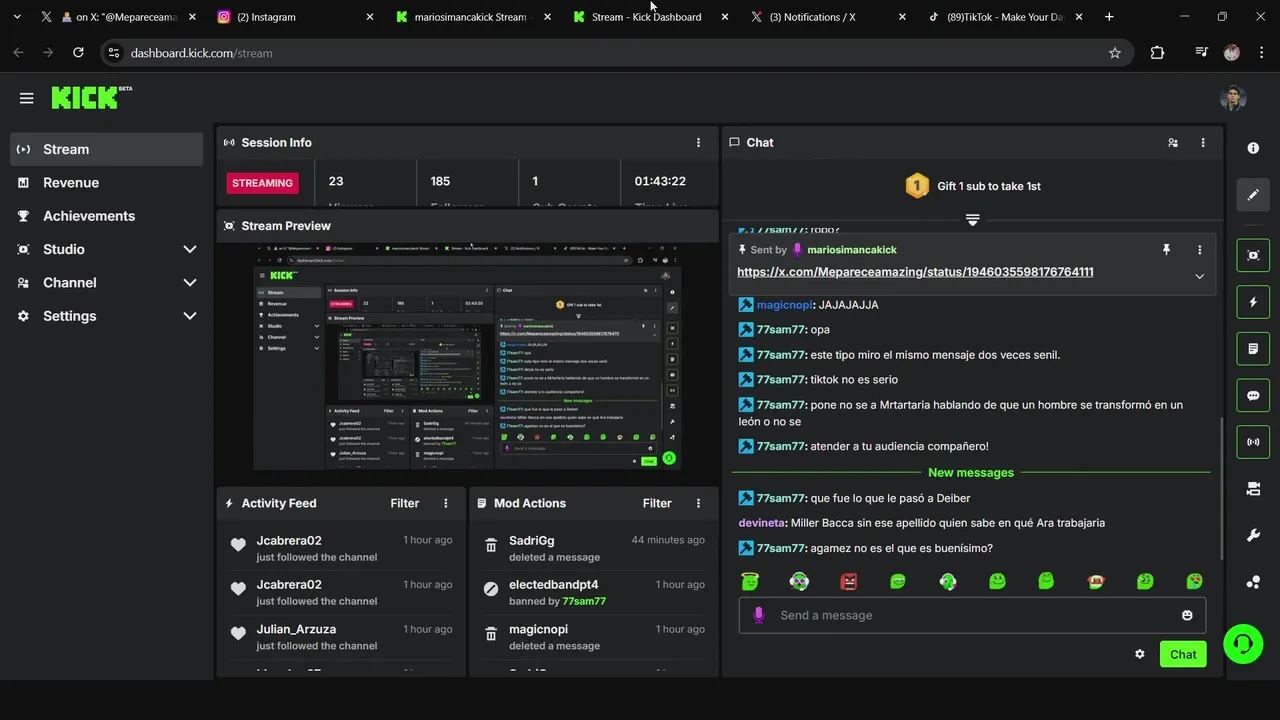This screenshot has height=720, width=1280.
Task: Open pinned message three-dot options
Action: point(1199,250)
